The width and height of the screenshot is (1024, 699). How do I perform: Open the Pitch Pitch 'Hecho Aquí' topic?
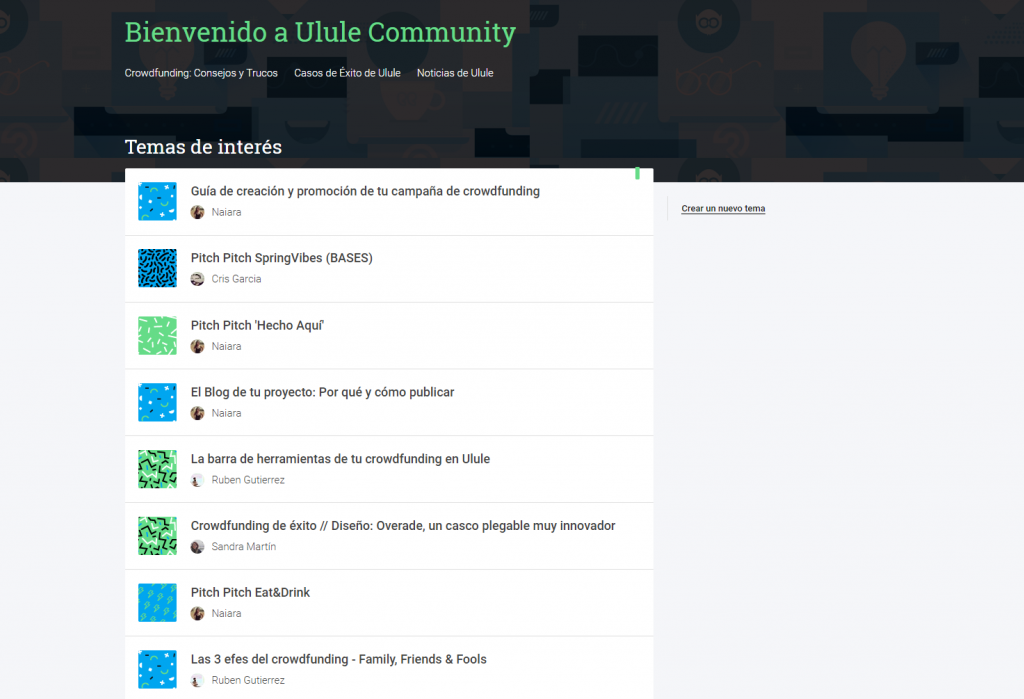click(257, 325)
